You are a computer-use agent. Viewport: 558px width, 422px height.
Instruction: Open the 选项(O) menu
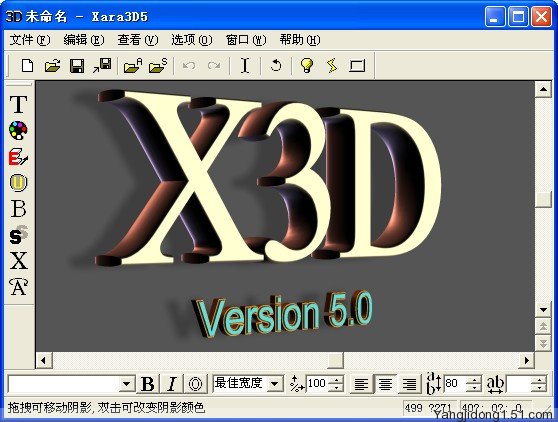coord(192,40)
